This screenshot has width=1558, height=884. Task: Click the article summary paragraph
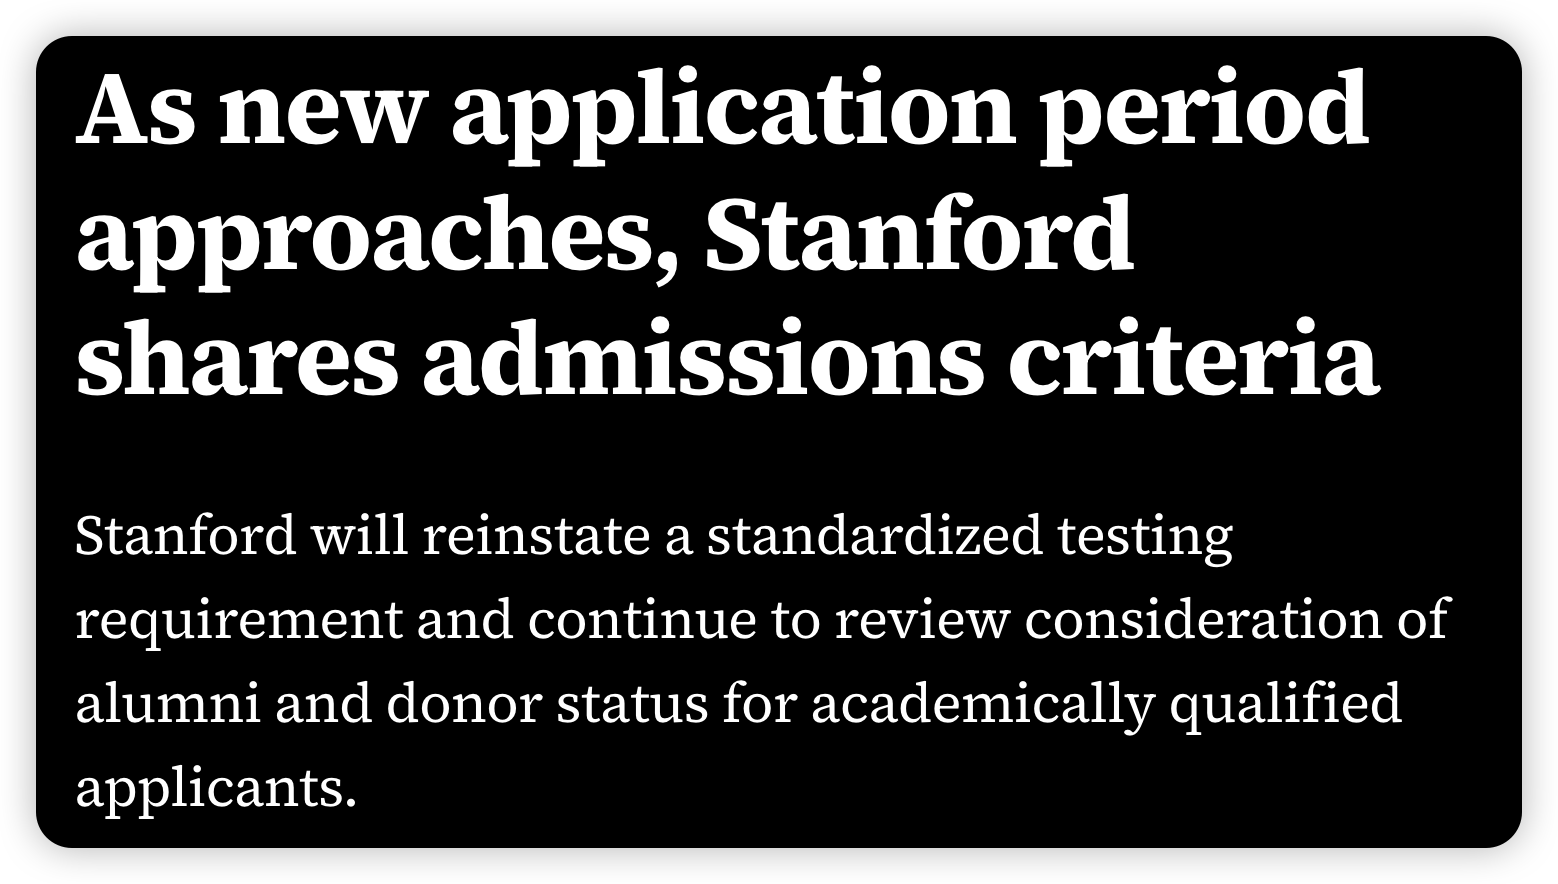coord(762,662)
